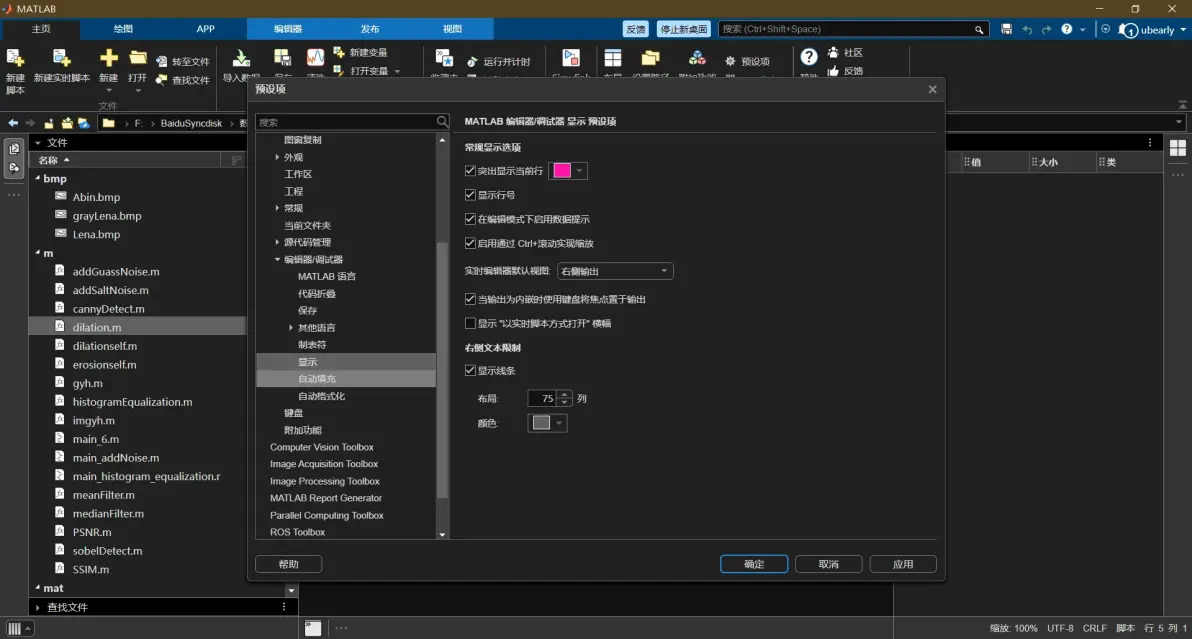Viewport: 1192px width, 639px height.
Task: Collapse the bmp folder in the file panel
Action: click(x=37, y=179)
